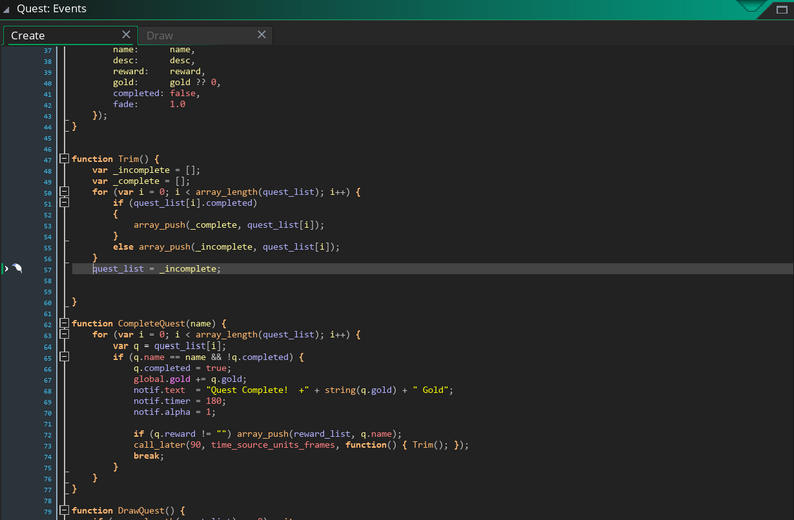Maximize the Quest: Events window

782,9
